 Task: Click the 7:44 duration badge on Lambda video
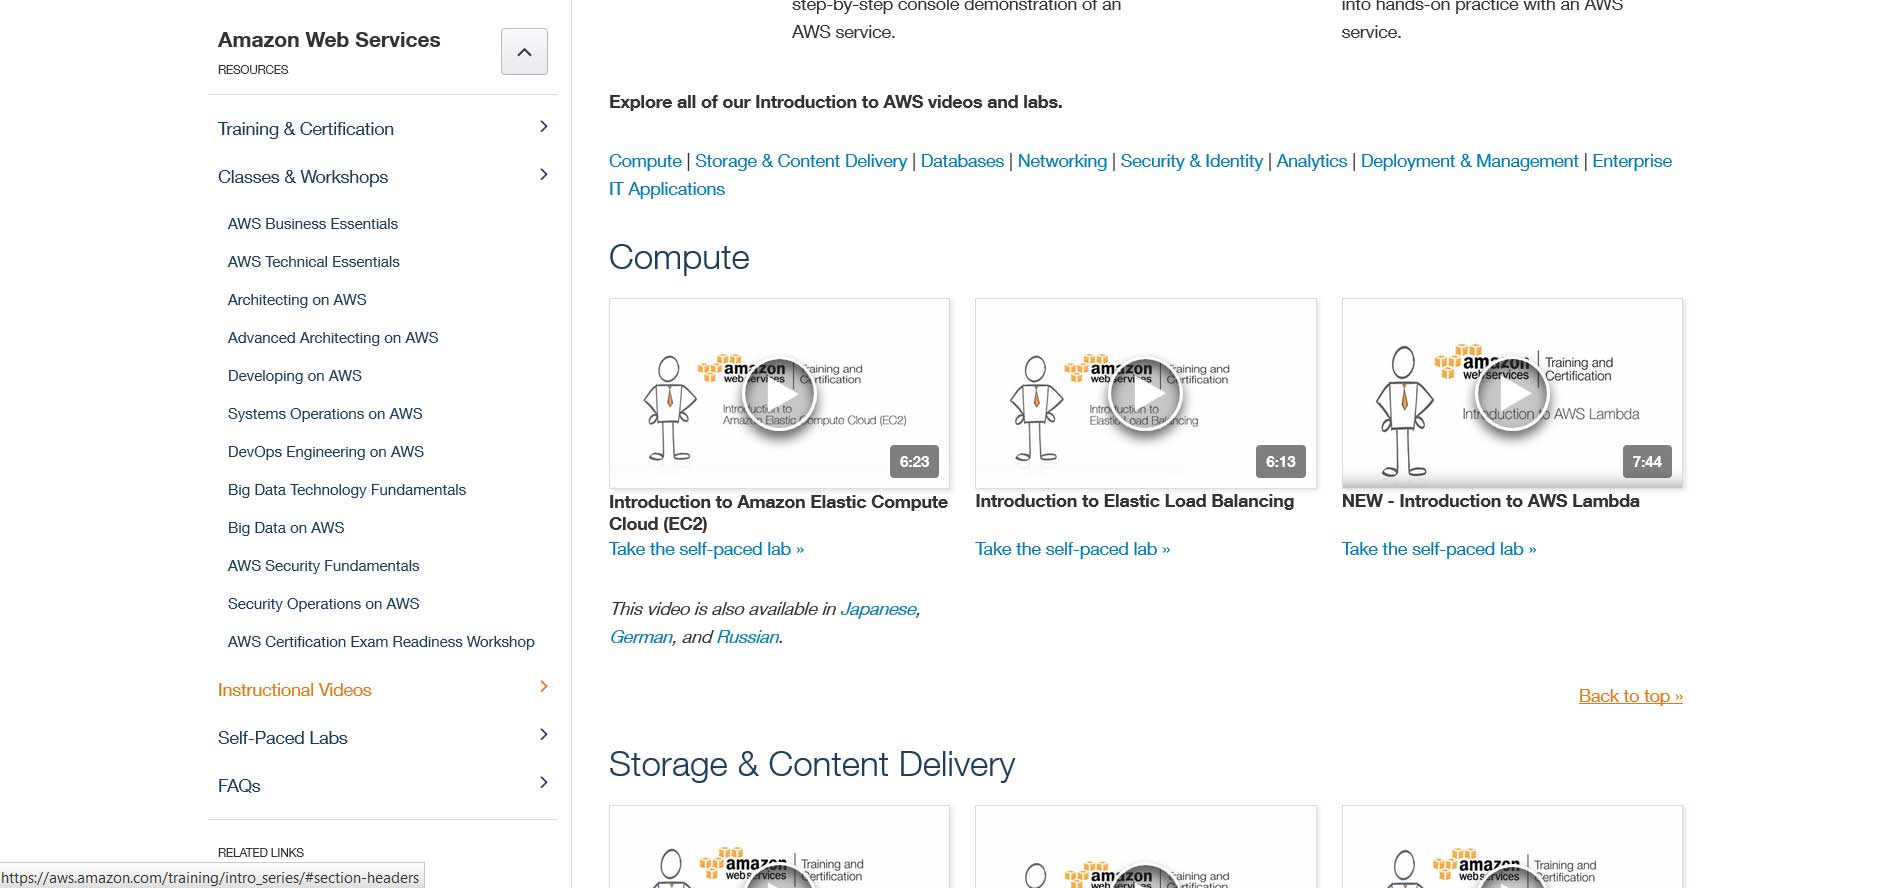click(x=1647, y=461)
